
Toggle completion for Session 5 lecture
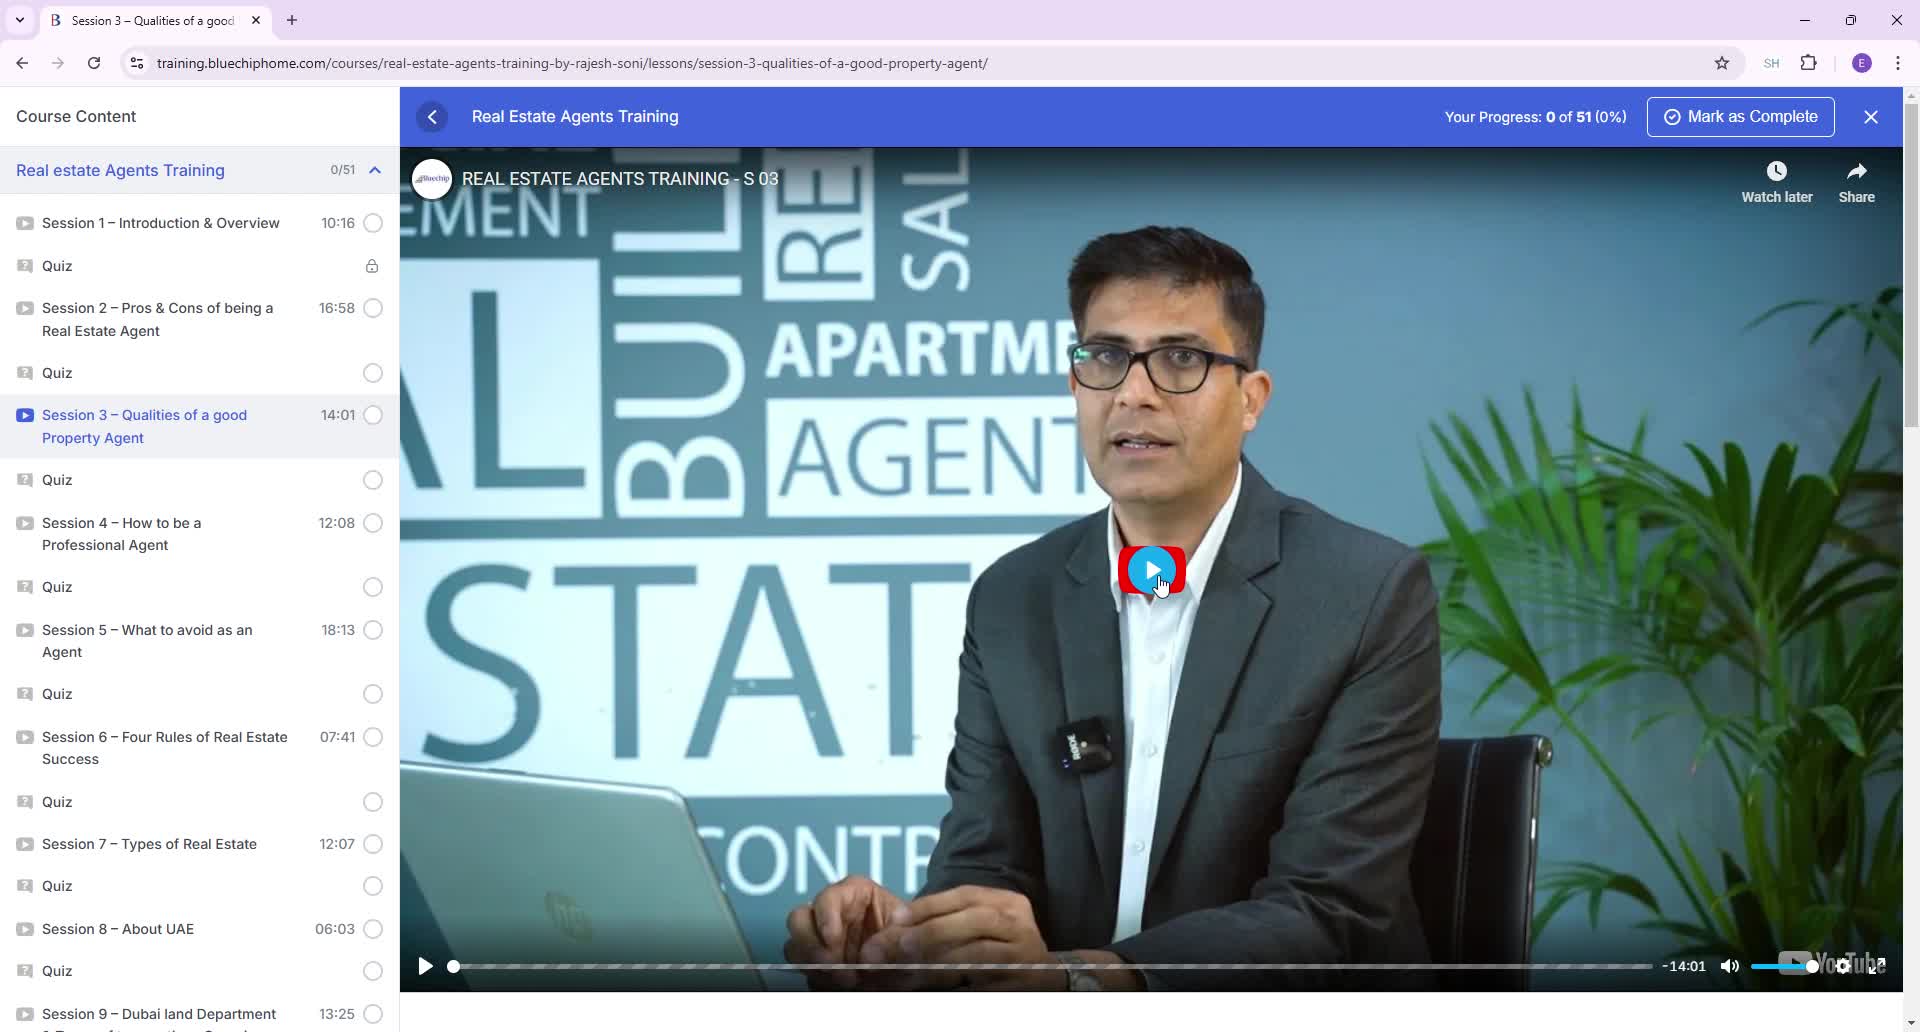tap(372, 630)
